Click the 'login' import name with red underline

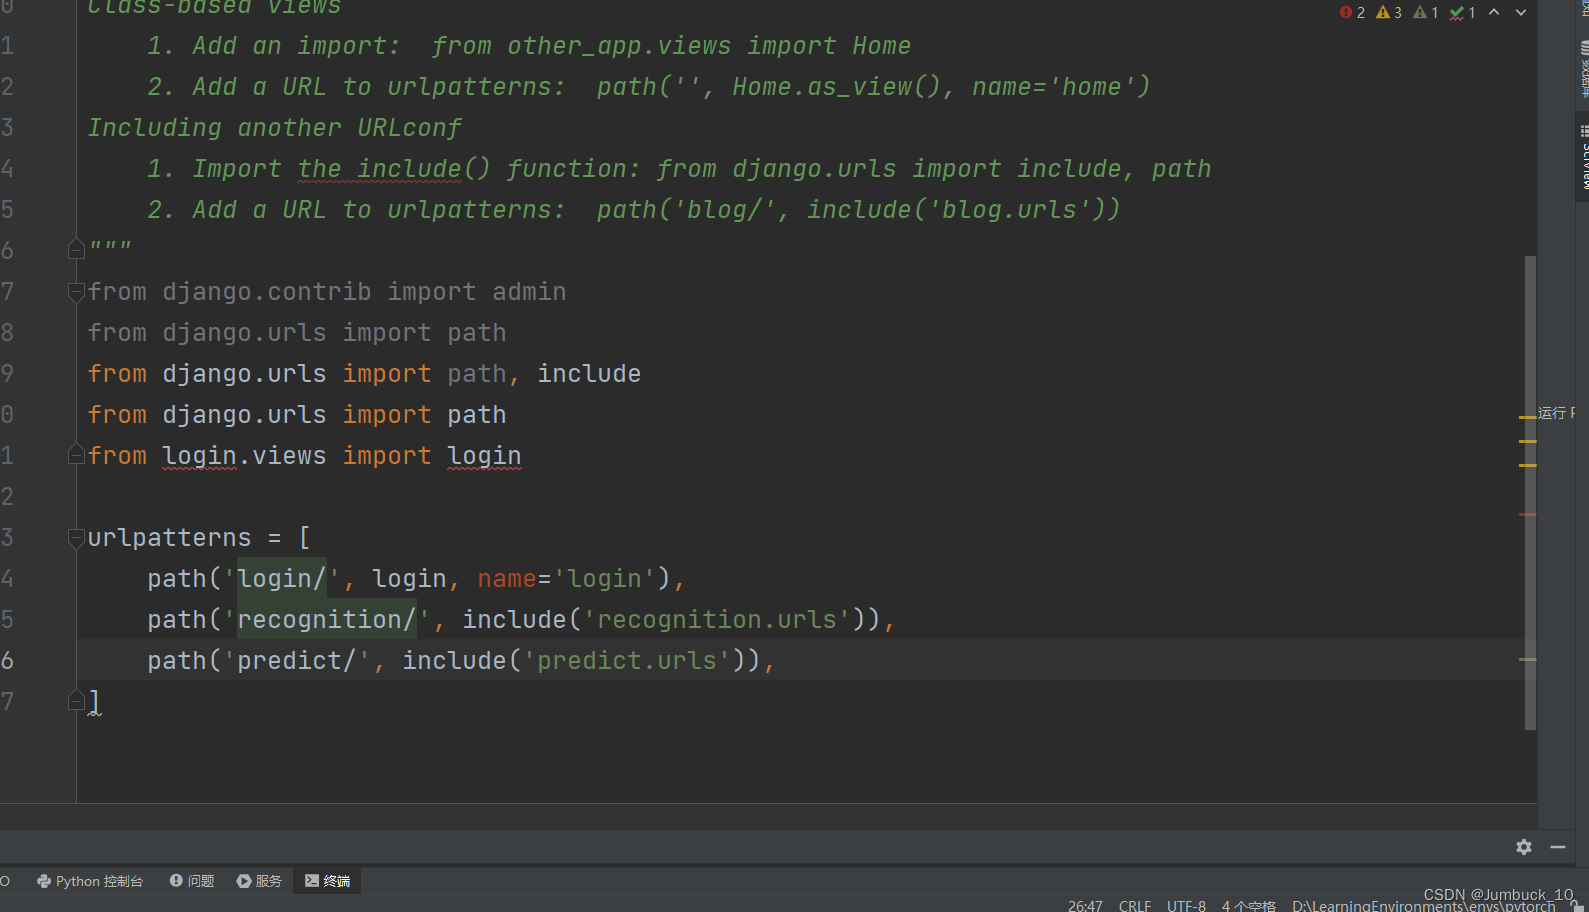[484, 456]
